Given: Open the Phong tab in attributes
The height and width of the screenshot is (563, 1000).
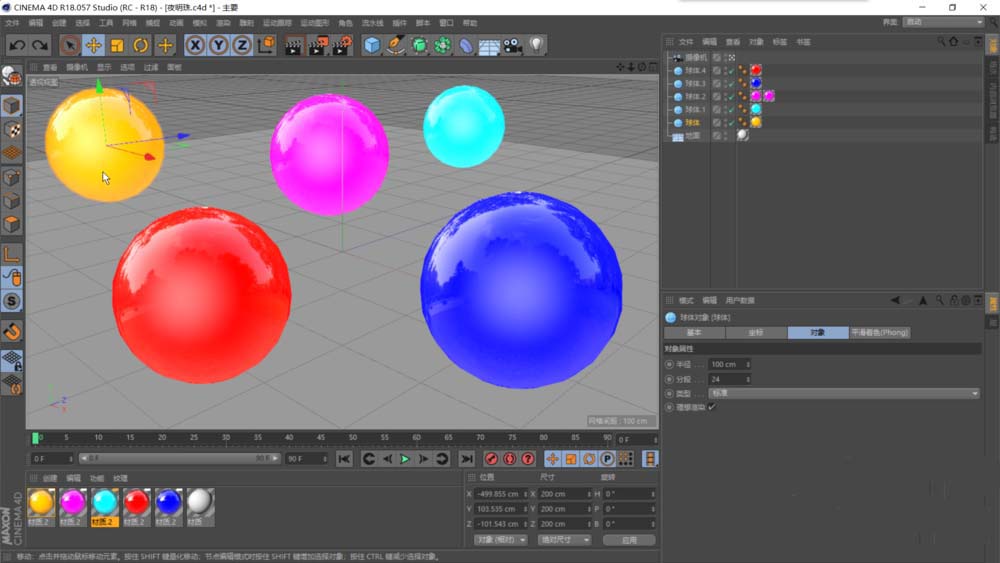Looking at the screenshot, I should click(879, 332).
